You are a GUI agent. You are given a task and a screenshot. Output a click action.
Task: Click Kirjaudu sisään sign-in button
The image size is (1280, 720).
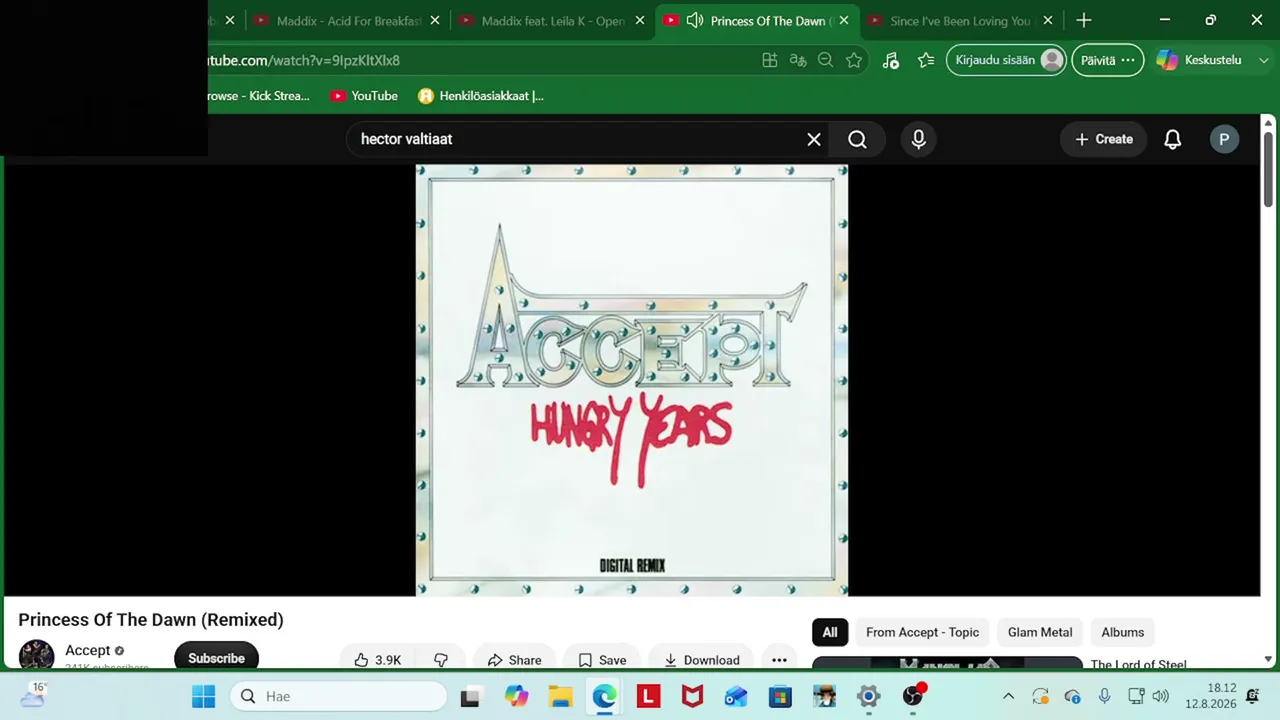coord(1007,60)
